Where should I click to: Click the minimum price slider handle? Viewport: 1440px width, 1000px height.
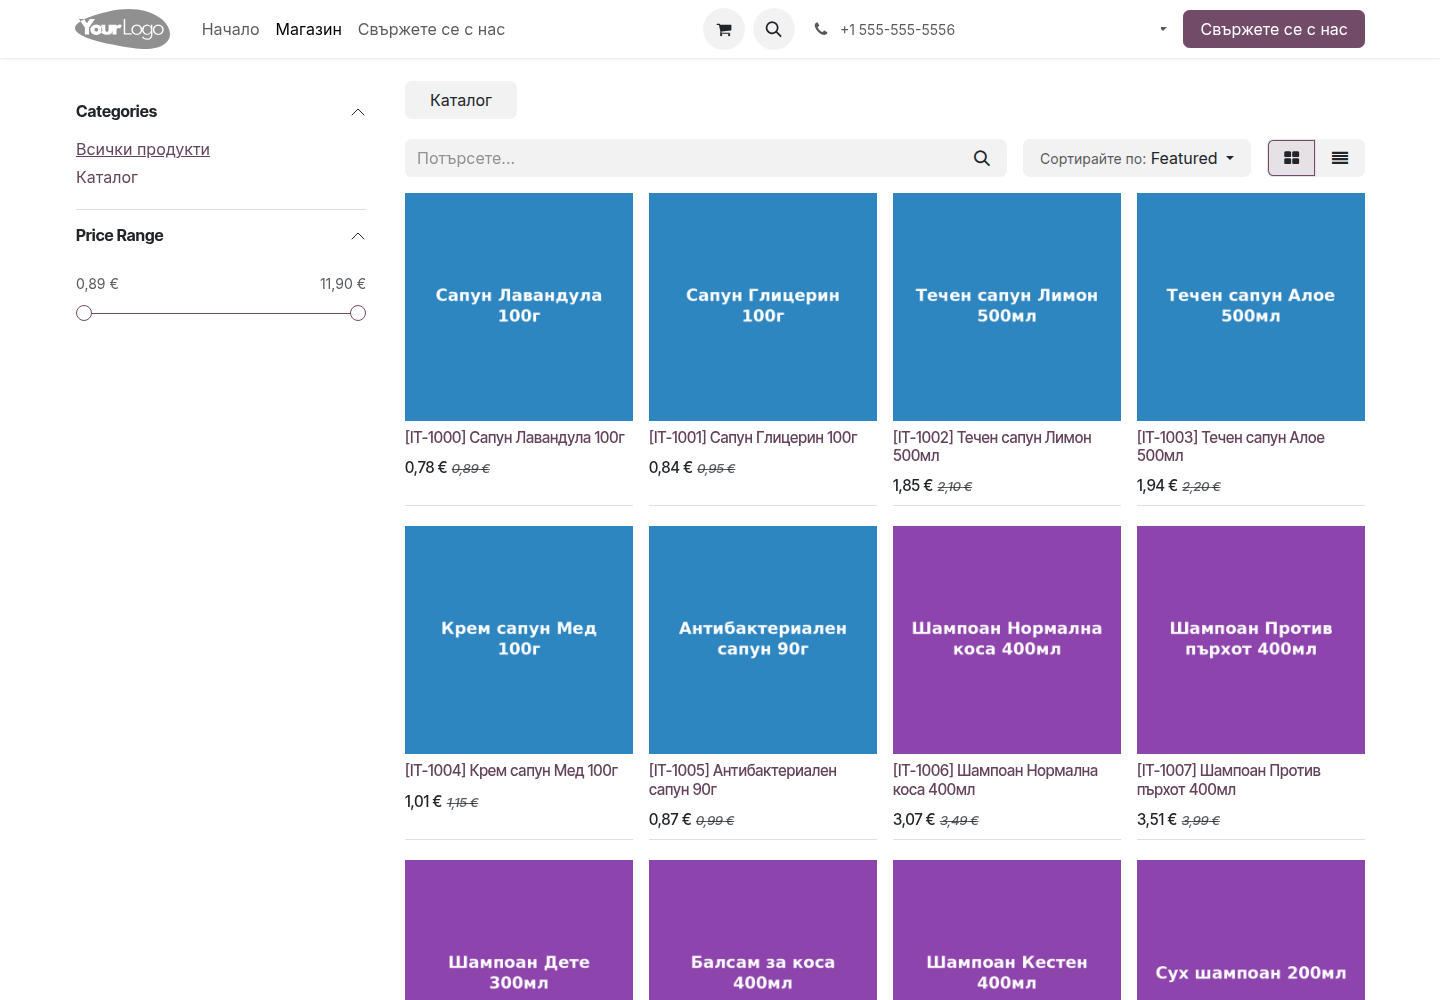84,313
